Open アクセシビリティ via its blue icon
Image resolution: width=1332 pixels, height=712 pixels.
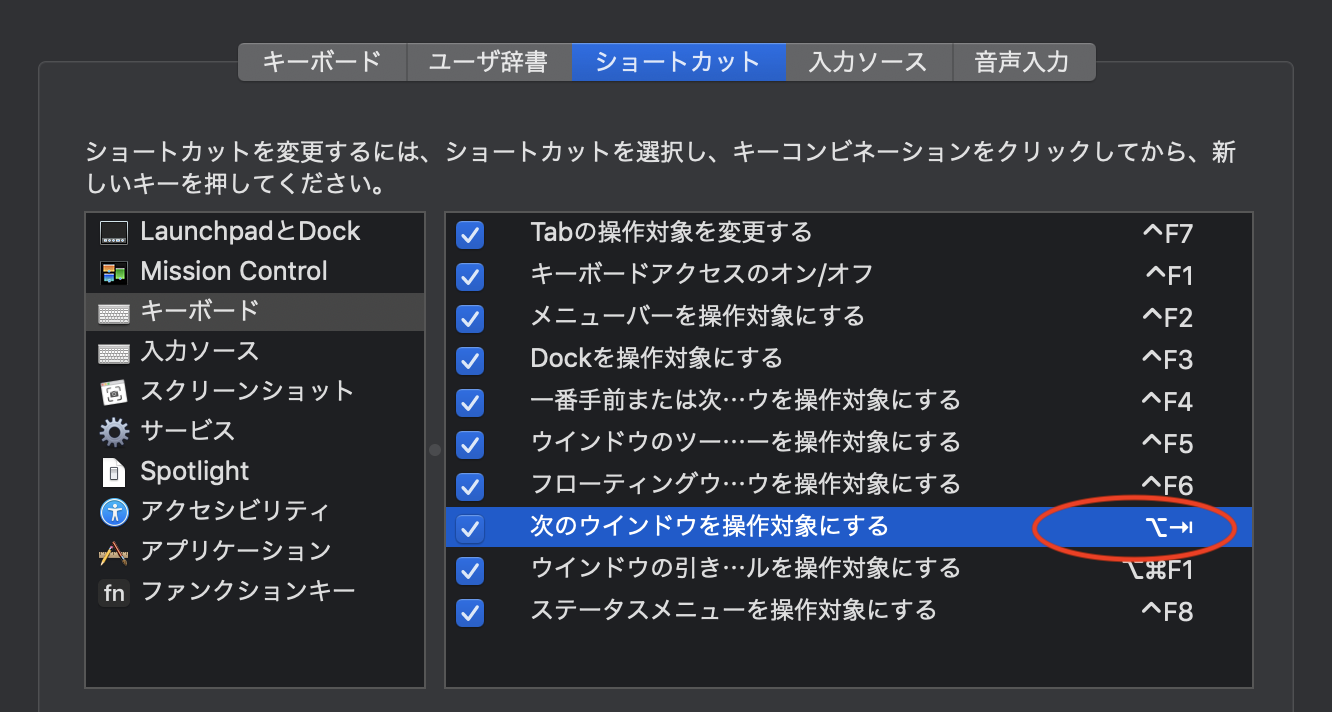click(113, 511)
